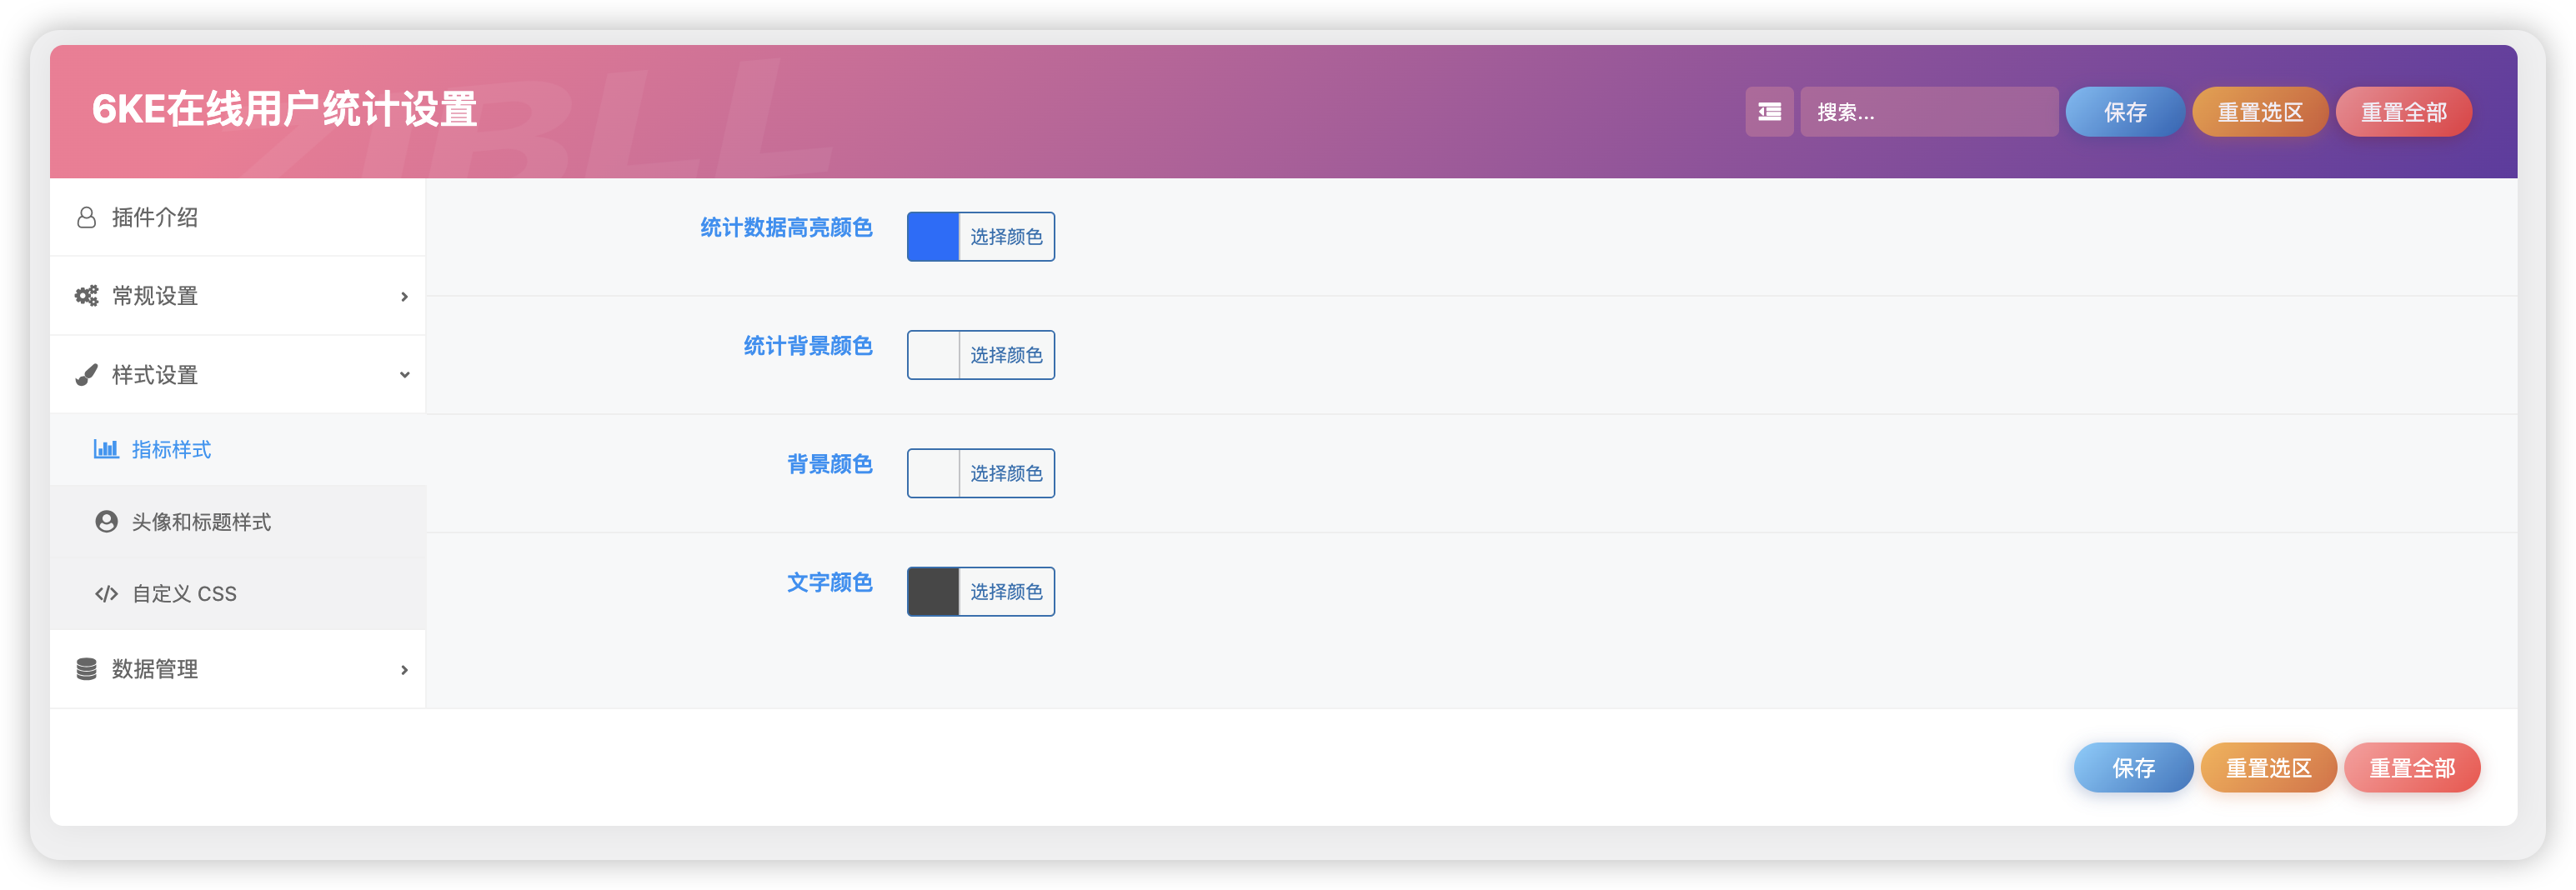2576x890 pixels.
Task: Expand 常规设置 with its right chevron
Action: [404, 297]
